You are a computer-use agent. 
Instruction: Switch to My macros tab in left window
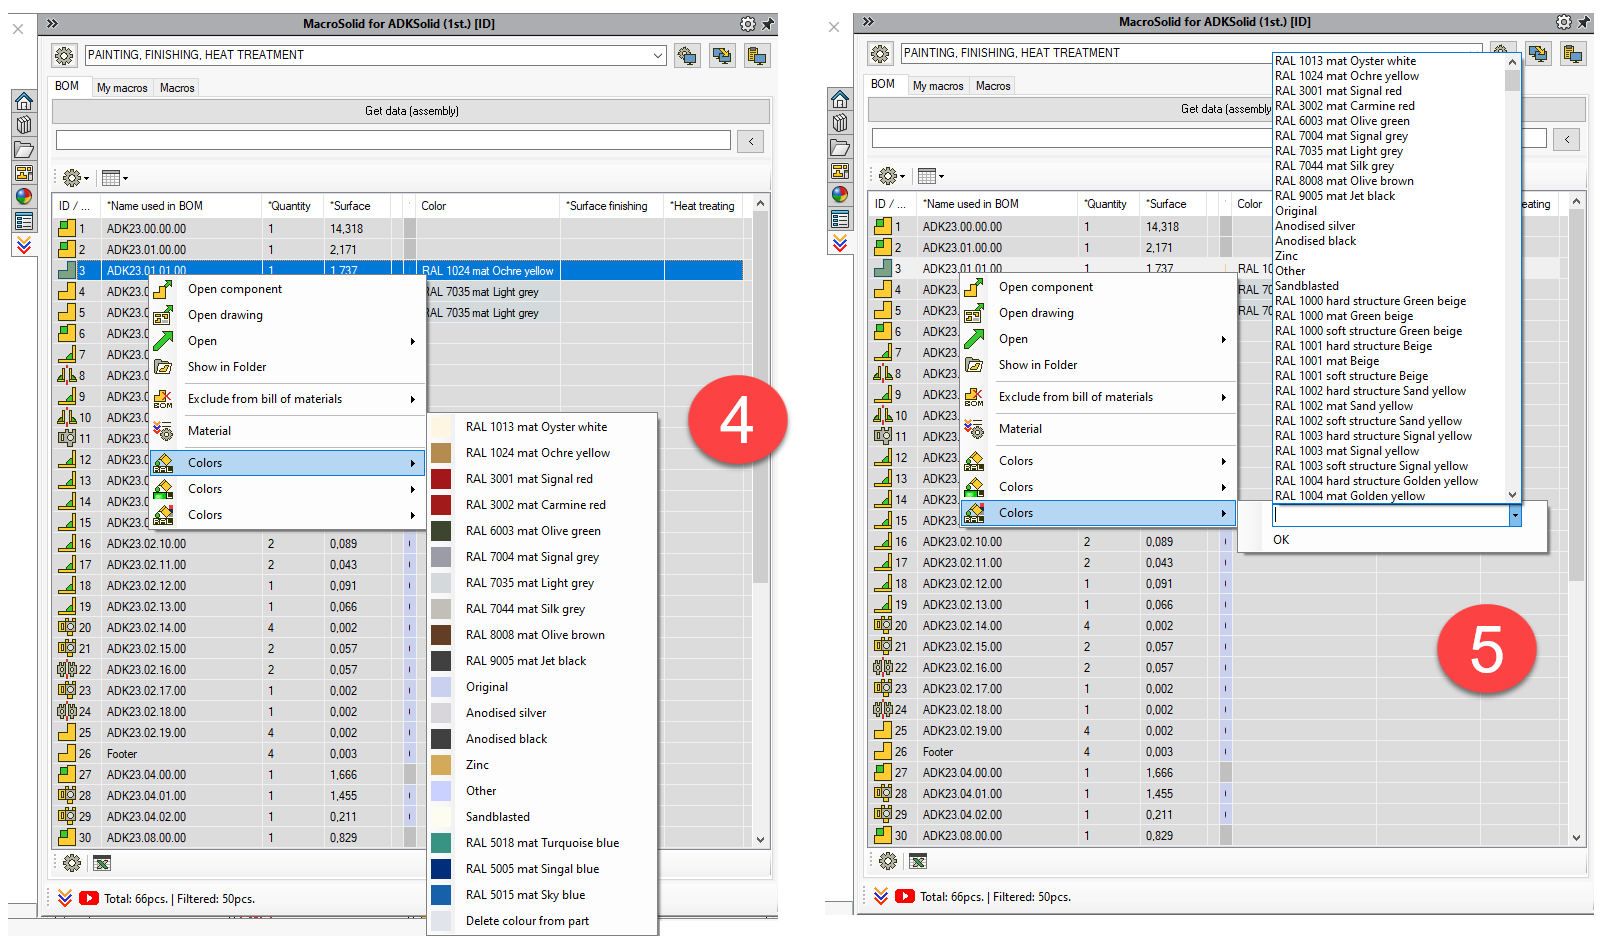122,88
